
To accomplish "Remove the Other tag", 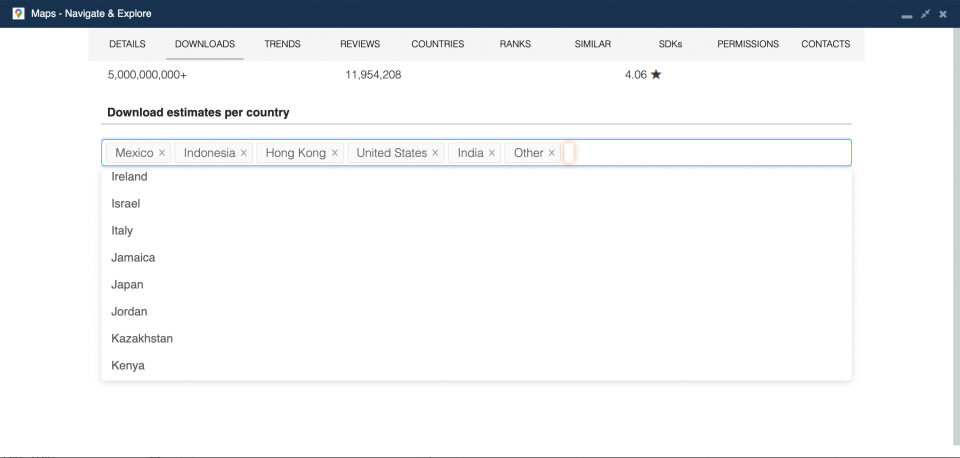I will click(552, 153).
